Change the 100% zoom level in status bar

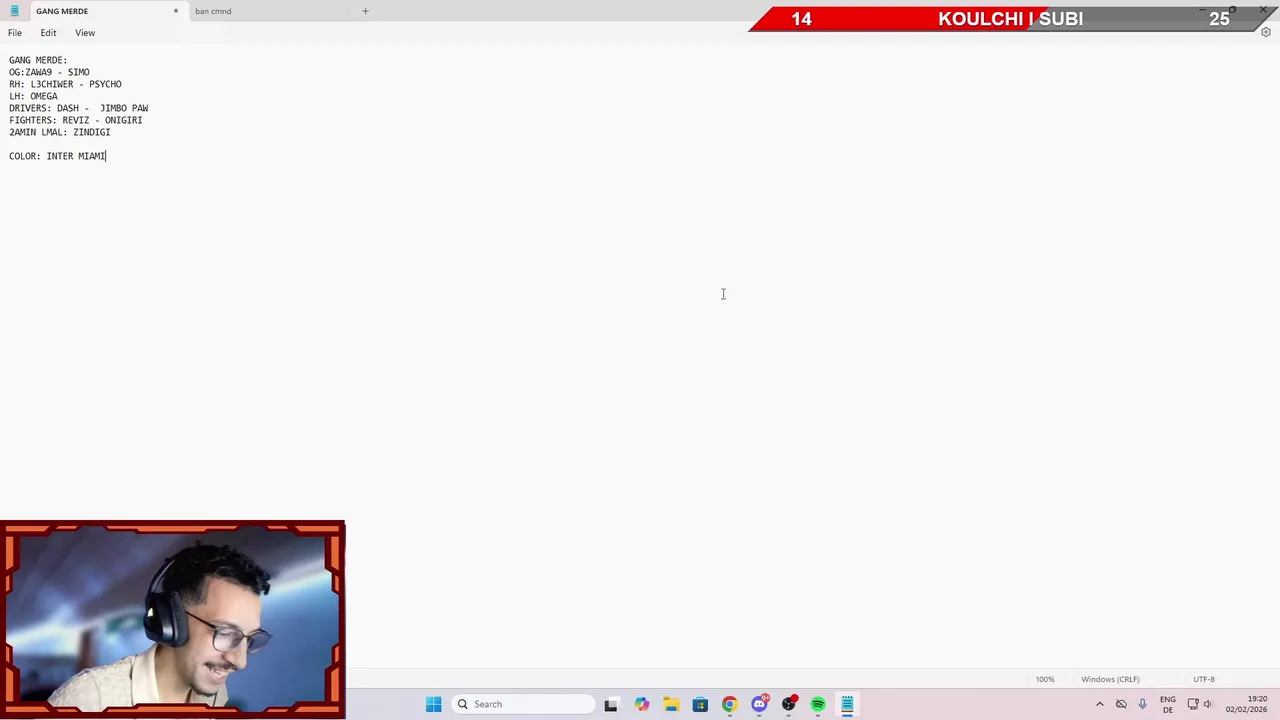tap(1045, 679)
